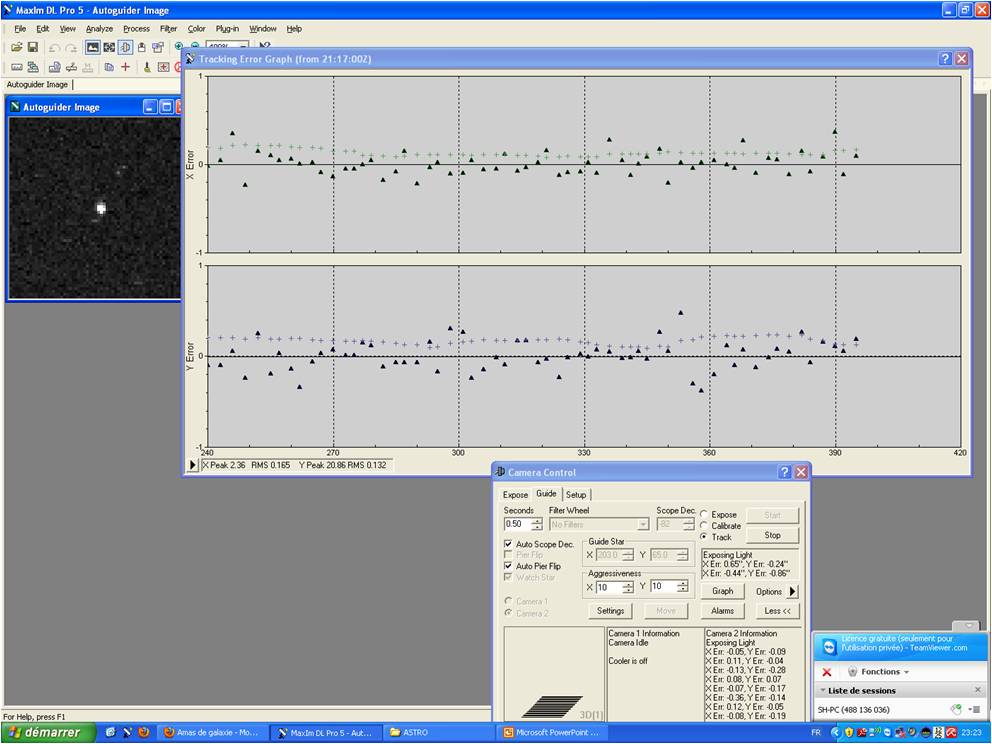Click the red X icon in TeamViewer panel
992x744 pixels.
click(x=827, y=672)
